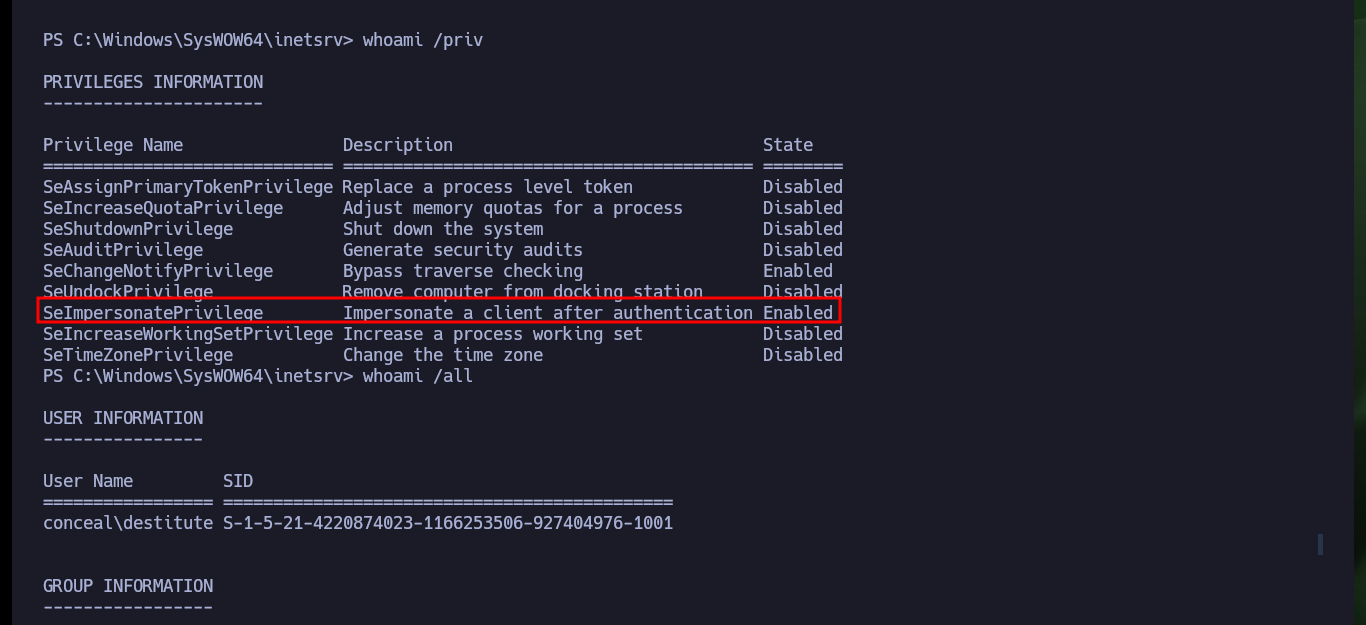Viewport: 1366px width, 625px height.
Task: Click the highlighted Enabled state for SeImpersonatePrivilege
Action: coord(798,313)
